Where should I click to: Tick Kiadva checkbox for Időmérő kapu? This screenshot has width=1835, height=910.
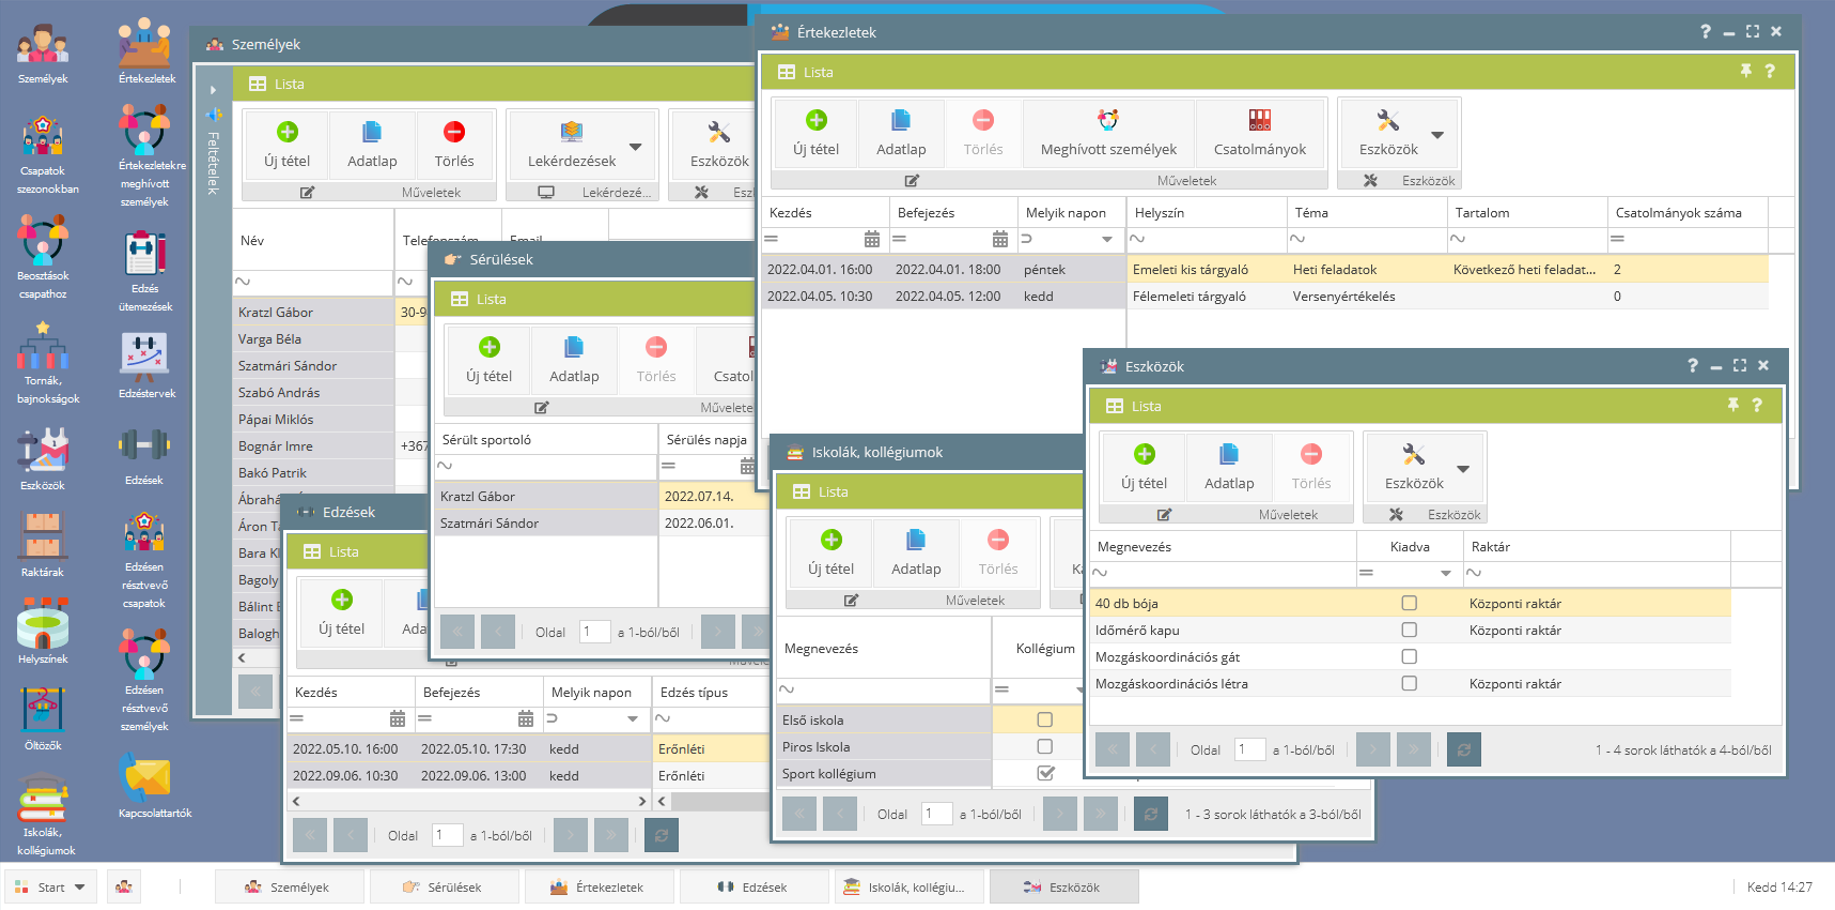(x=1409, y=630)
